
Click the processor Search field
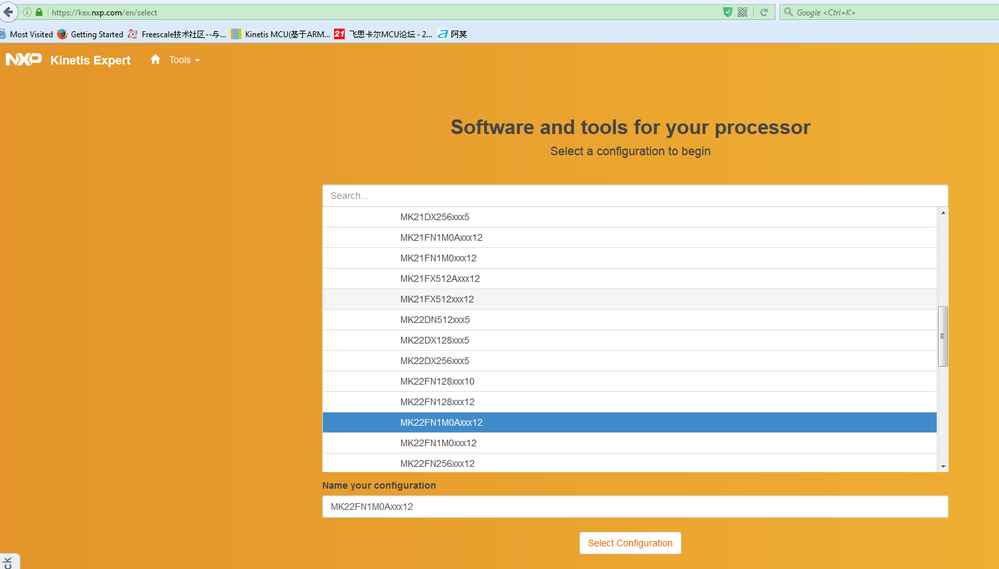(635, 196)
